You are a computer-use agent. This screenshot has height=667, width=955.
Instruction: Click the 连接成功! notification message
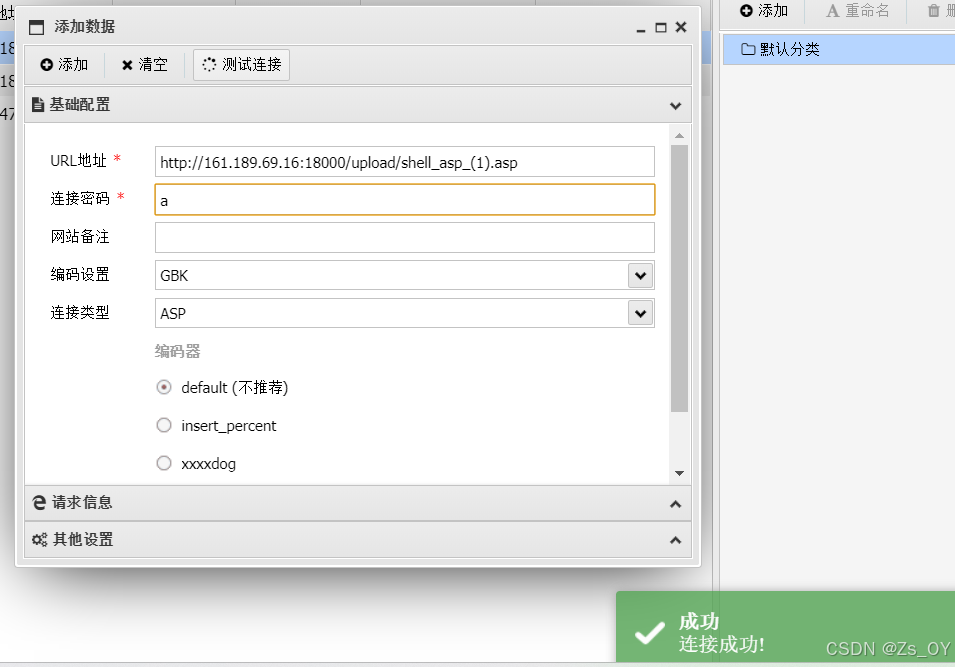click(x=722, y=644)
